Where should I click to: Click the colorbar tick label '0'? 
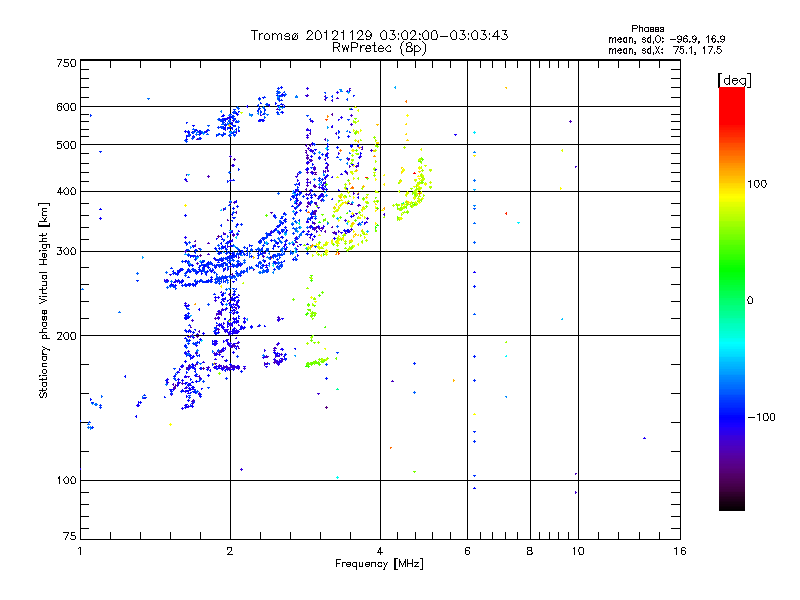pyautogui.click(x=750, y=301)
